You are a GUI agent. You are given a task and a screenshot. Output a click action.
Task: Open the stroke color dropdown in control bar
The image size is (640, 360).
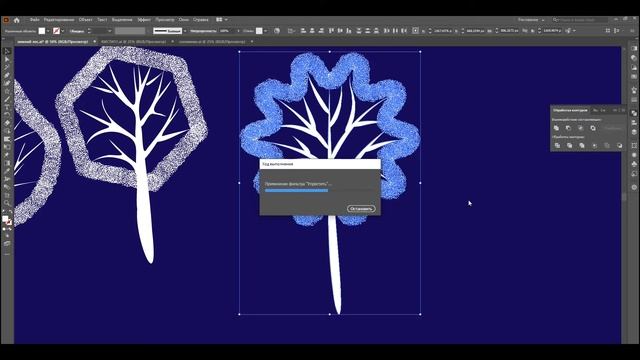click(x=63, y=31)
